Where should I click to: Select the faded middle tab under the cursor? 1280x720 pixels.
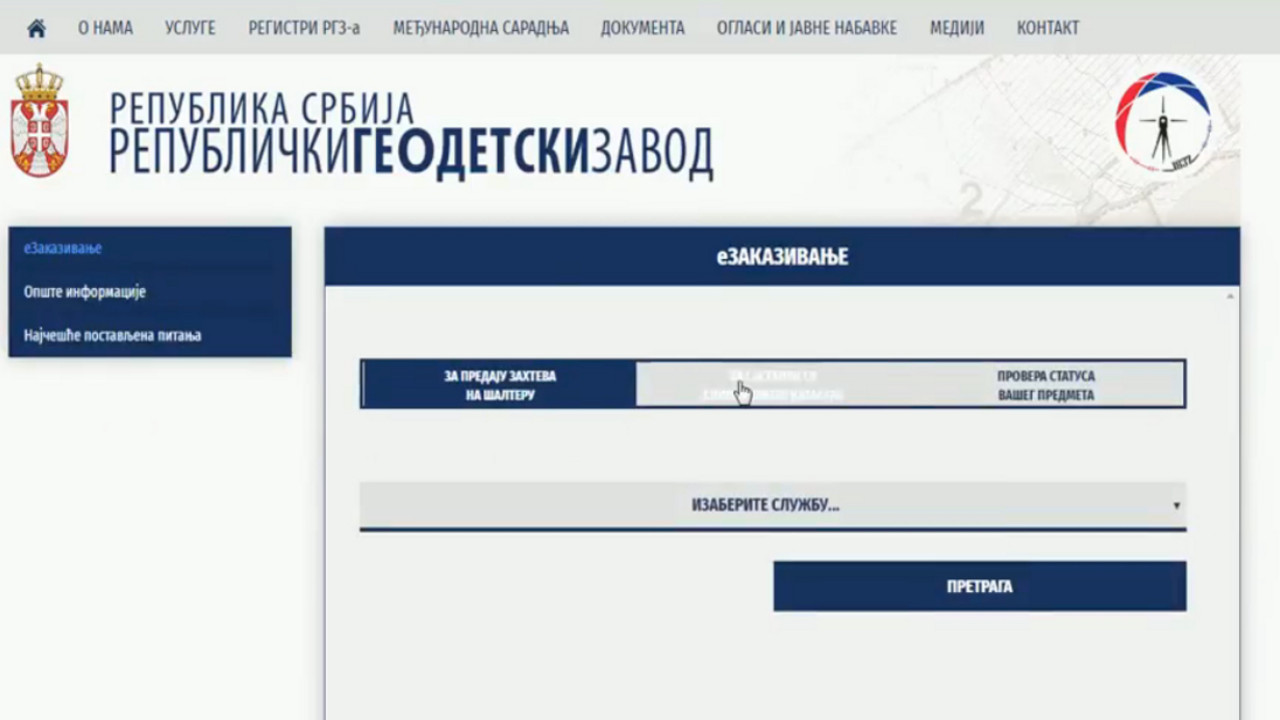click(773, 385)
